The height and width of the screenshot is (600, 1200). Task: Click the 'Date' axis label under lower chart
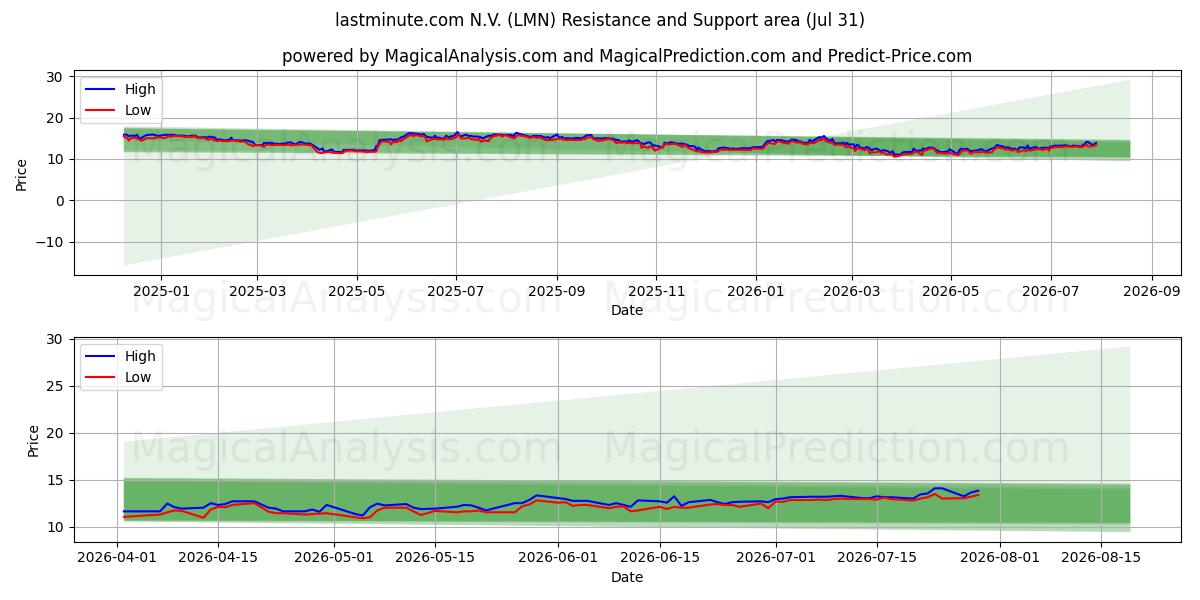point(627,577)
